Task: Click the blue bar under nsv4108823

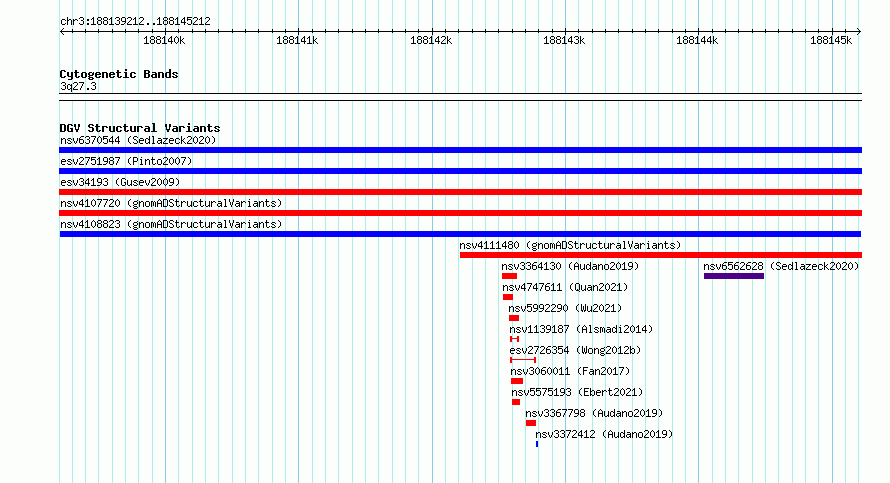Action: [x=460, y=234]
